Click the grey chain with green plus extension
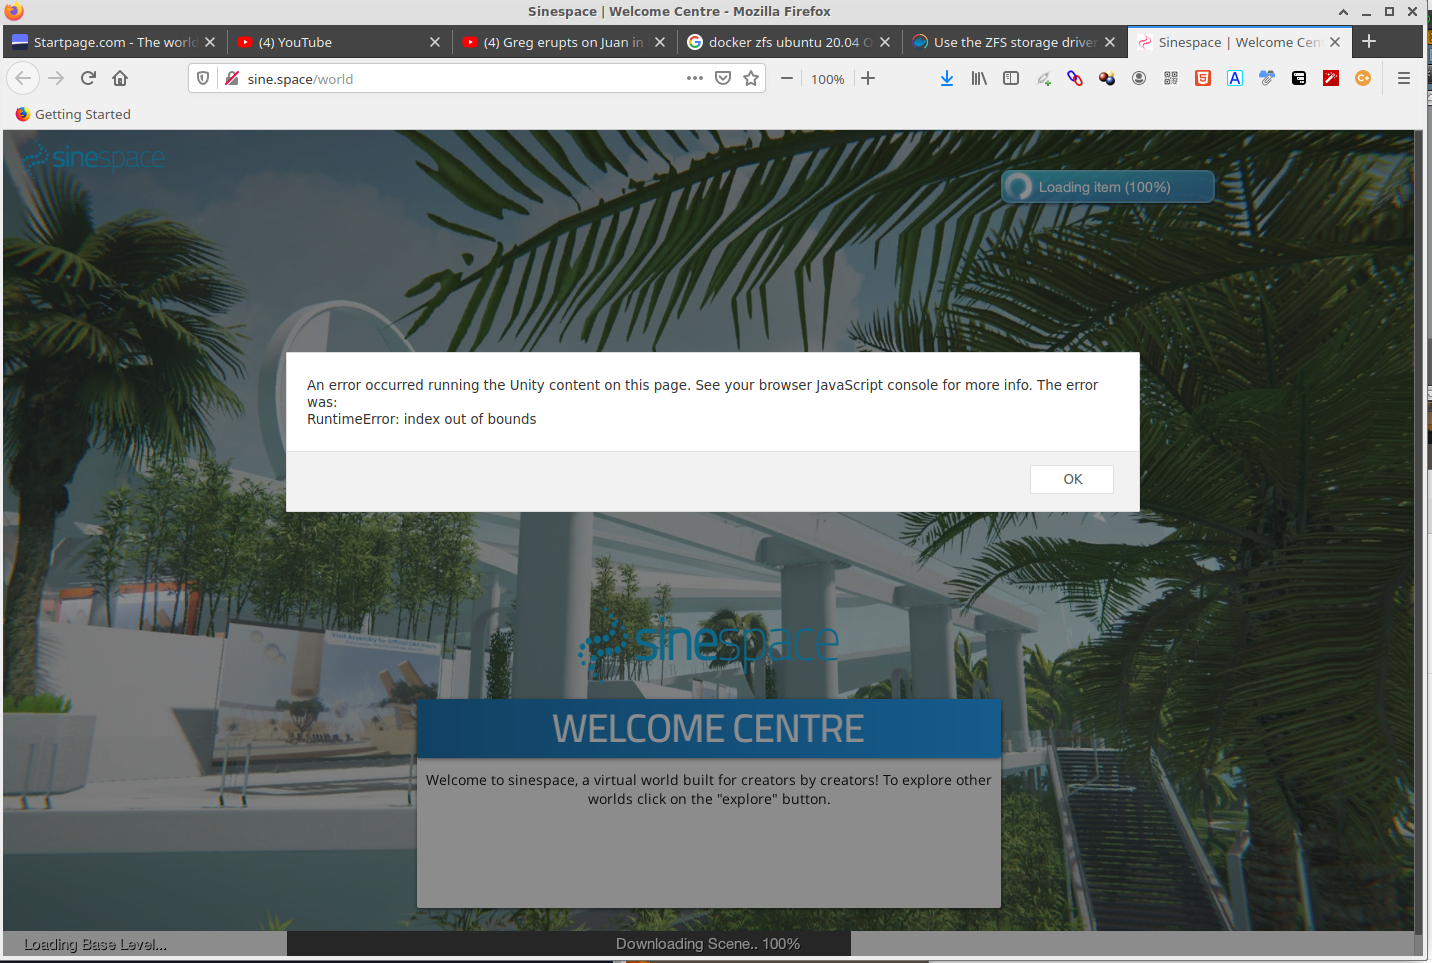 1043,78
